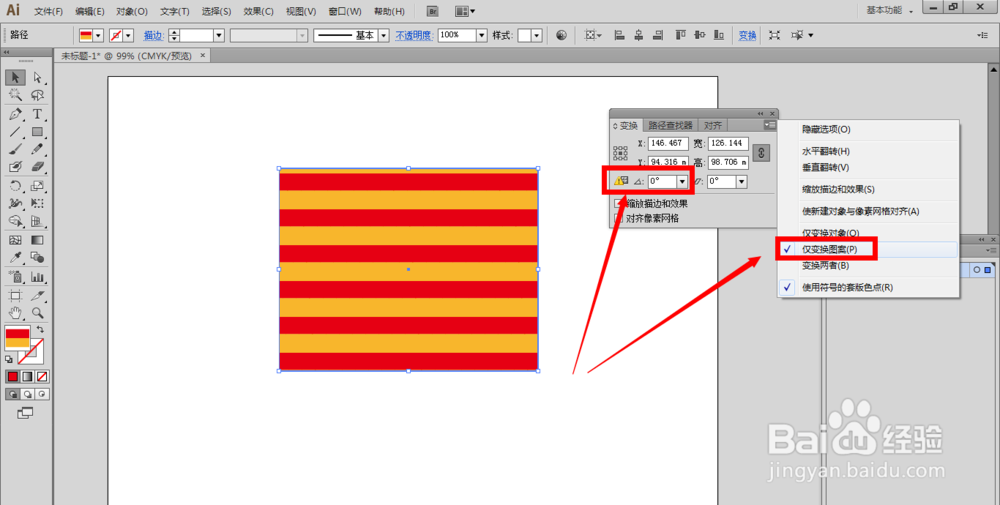The width and height of the screenshot is (1000, 505).
Task: Switch to the 路径查找器 tab
Action: point(670,126)
